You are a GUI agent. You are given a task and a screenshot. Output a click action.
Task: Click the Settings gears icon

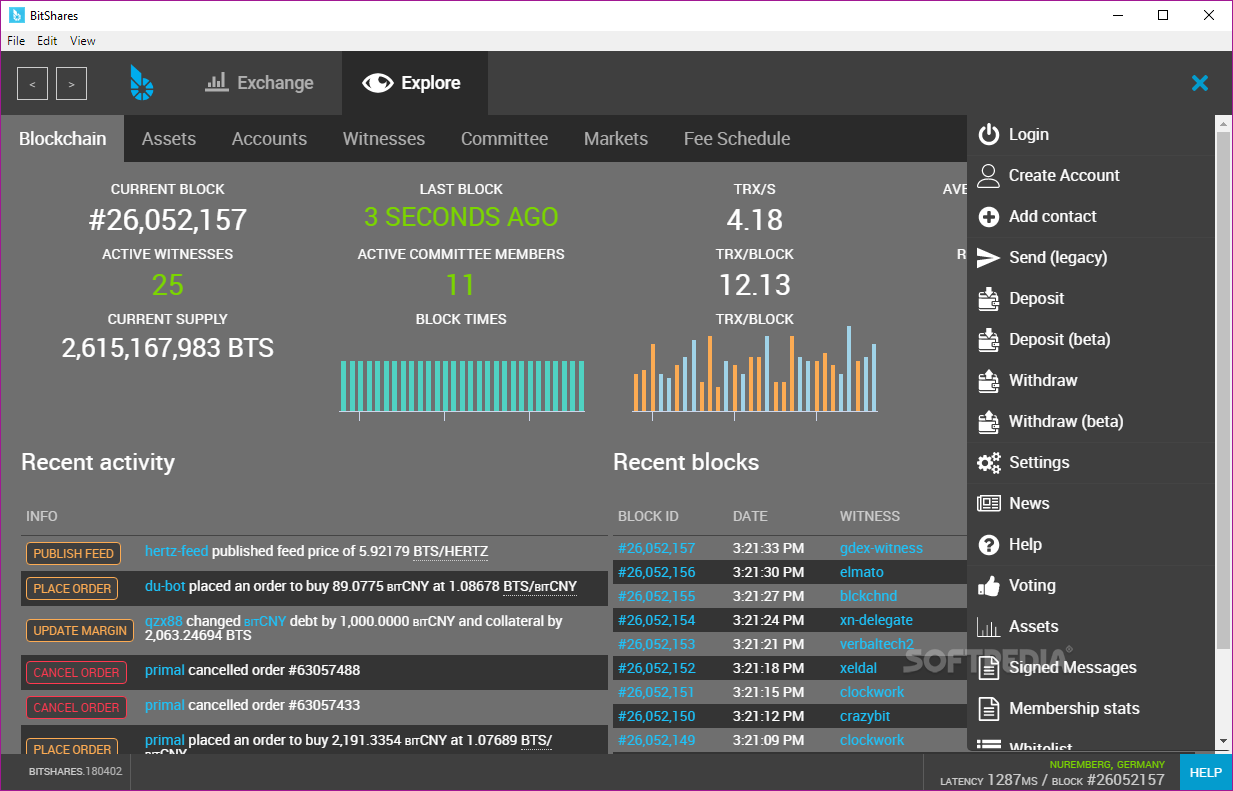[989, 463]
